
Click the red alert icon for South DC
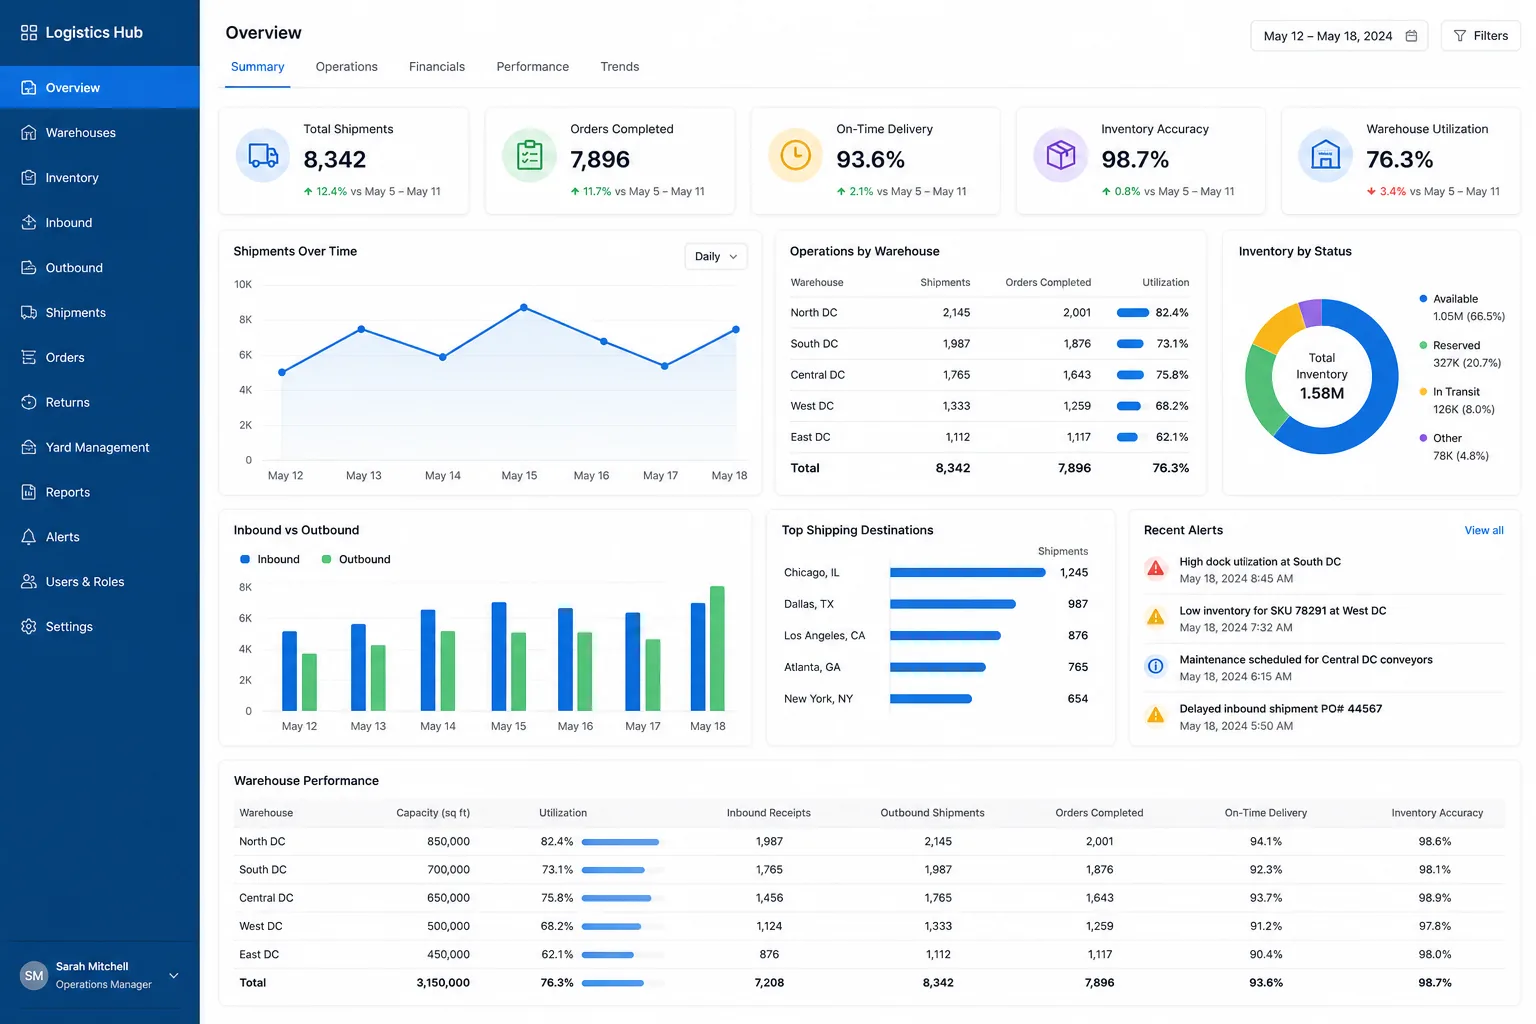tap(1156, 569)
